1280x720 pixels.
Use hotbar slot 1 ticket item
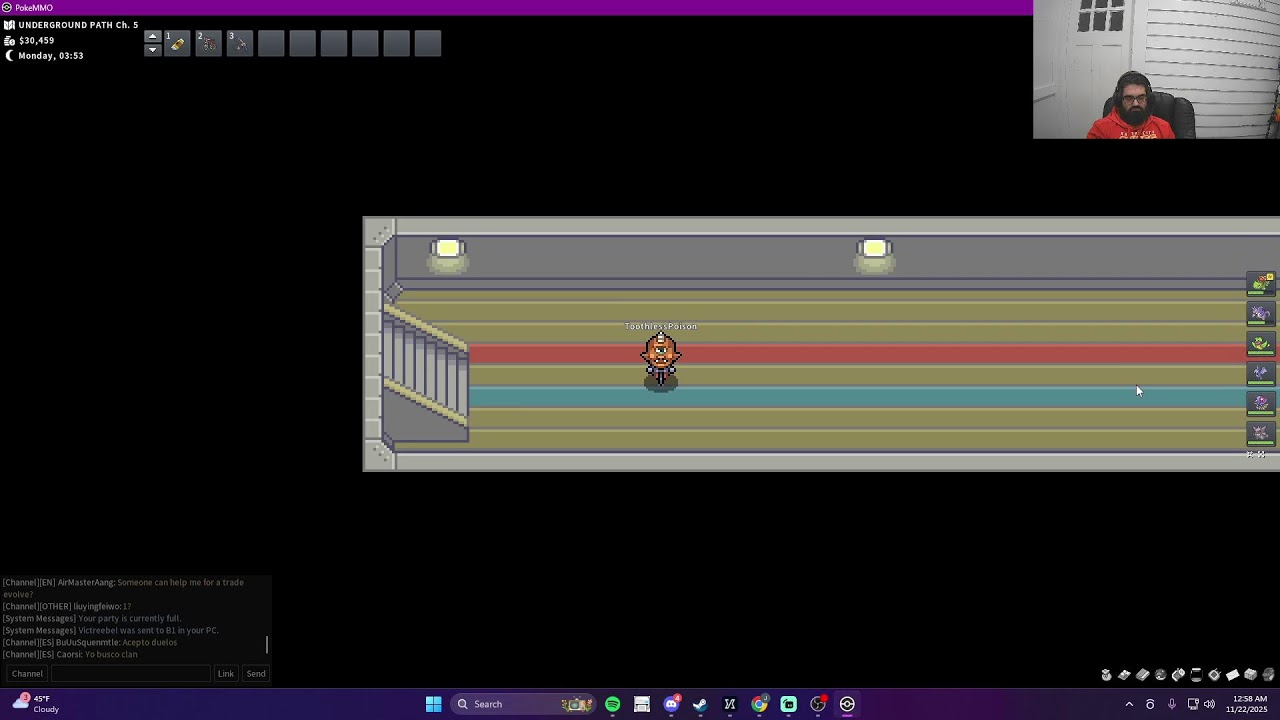[177, 44]
